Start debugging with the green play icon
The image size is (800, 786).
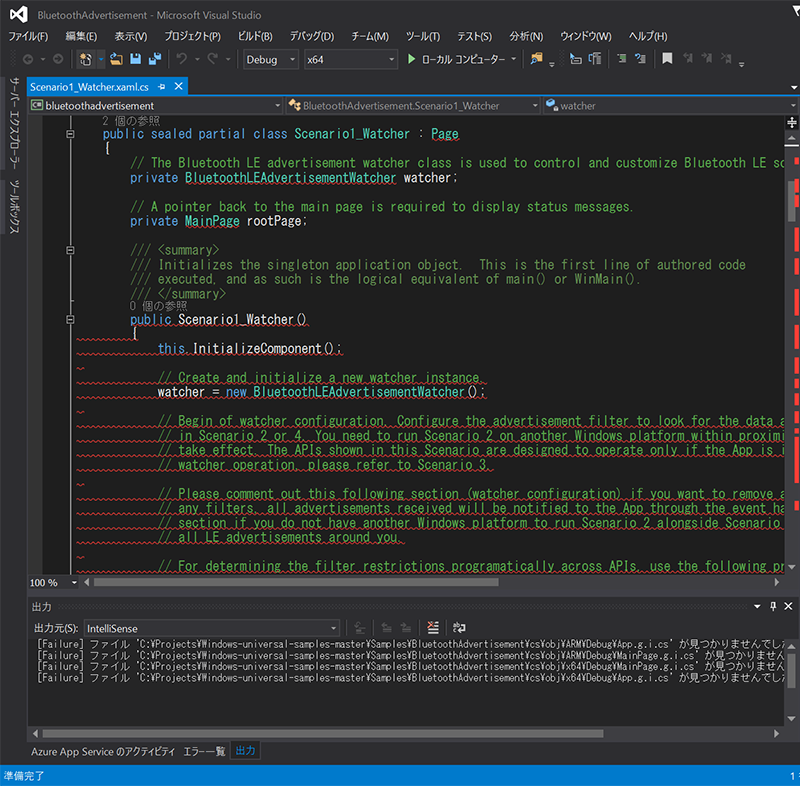412,60
